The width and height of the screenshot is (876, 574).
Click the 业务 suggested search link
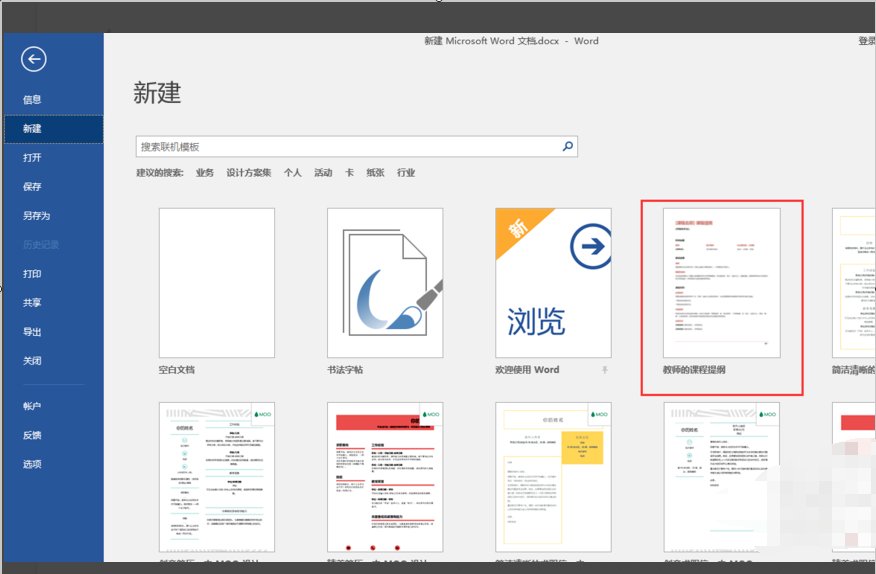coord(205,173)
